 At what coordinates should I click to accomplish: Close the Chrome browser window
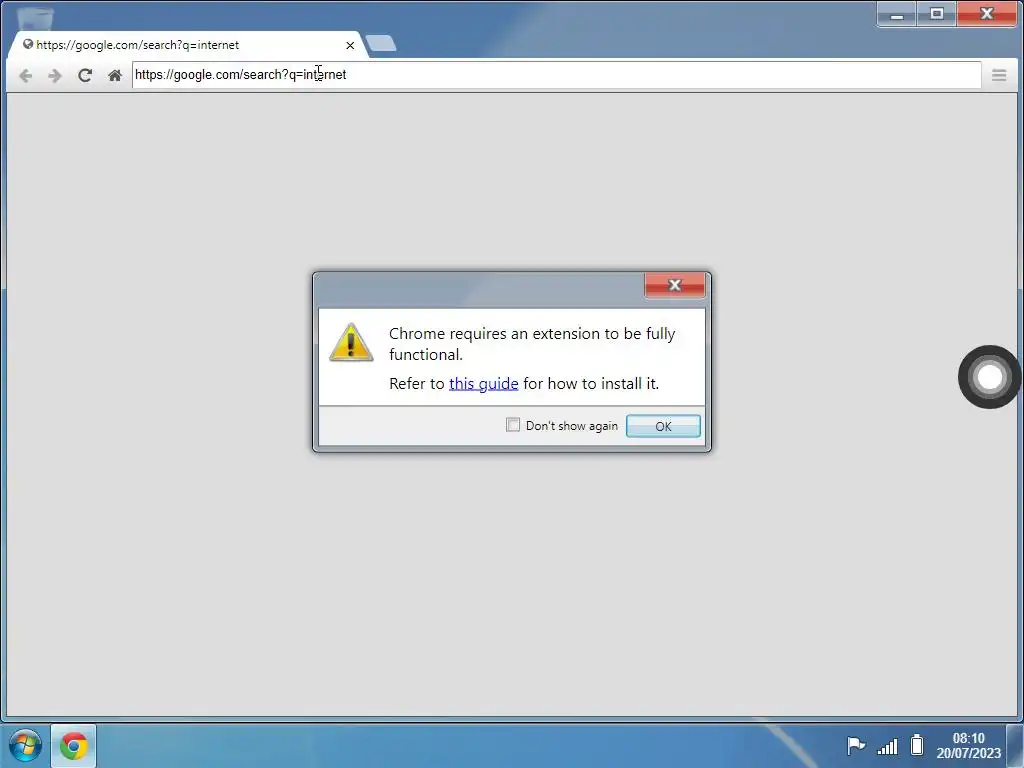click(x=987, y=14)
